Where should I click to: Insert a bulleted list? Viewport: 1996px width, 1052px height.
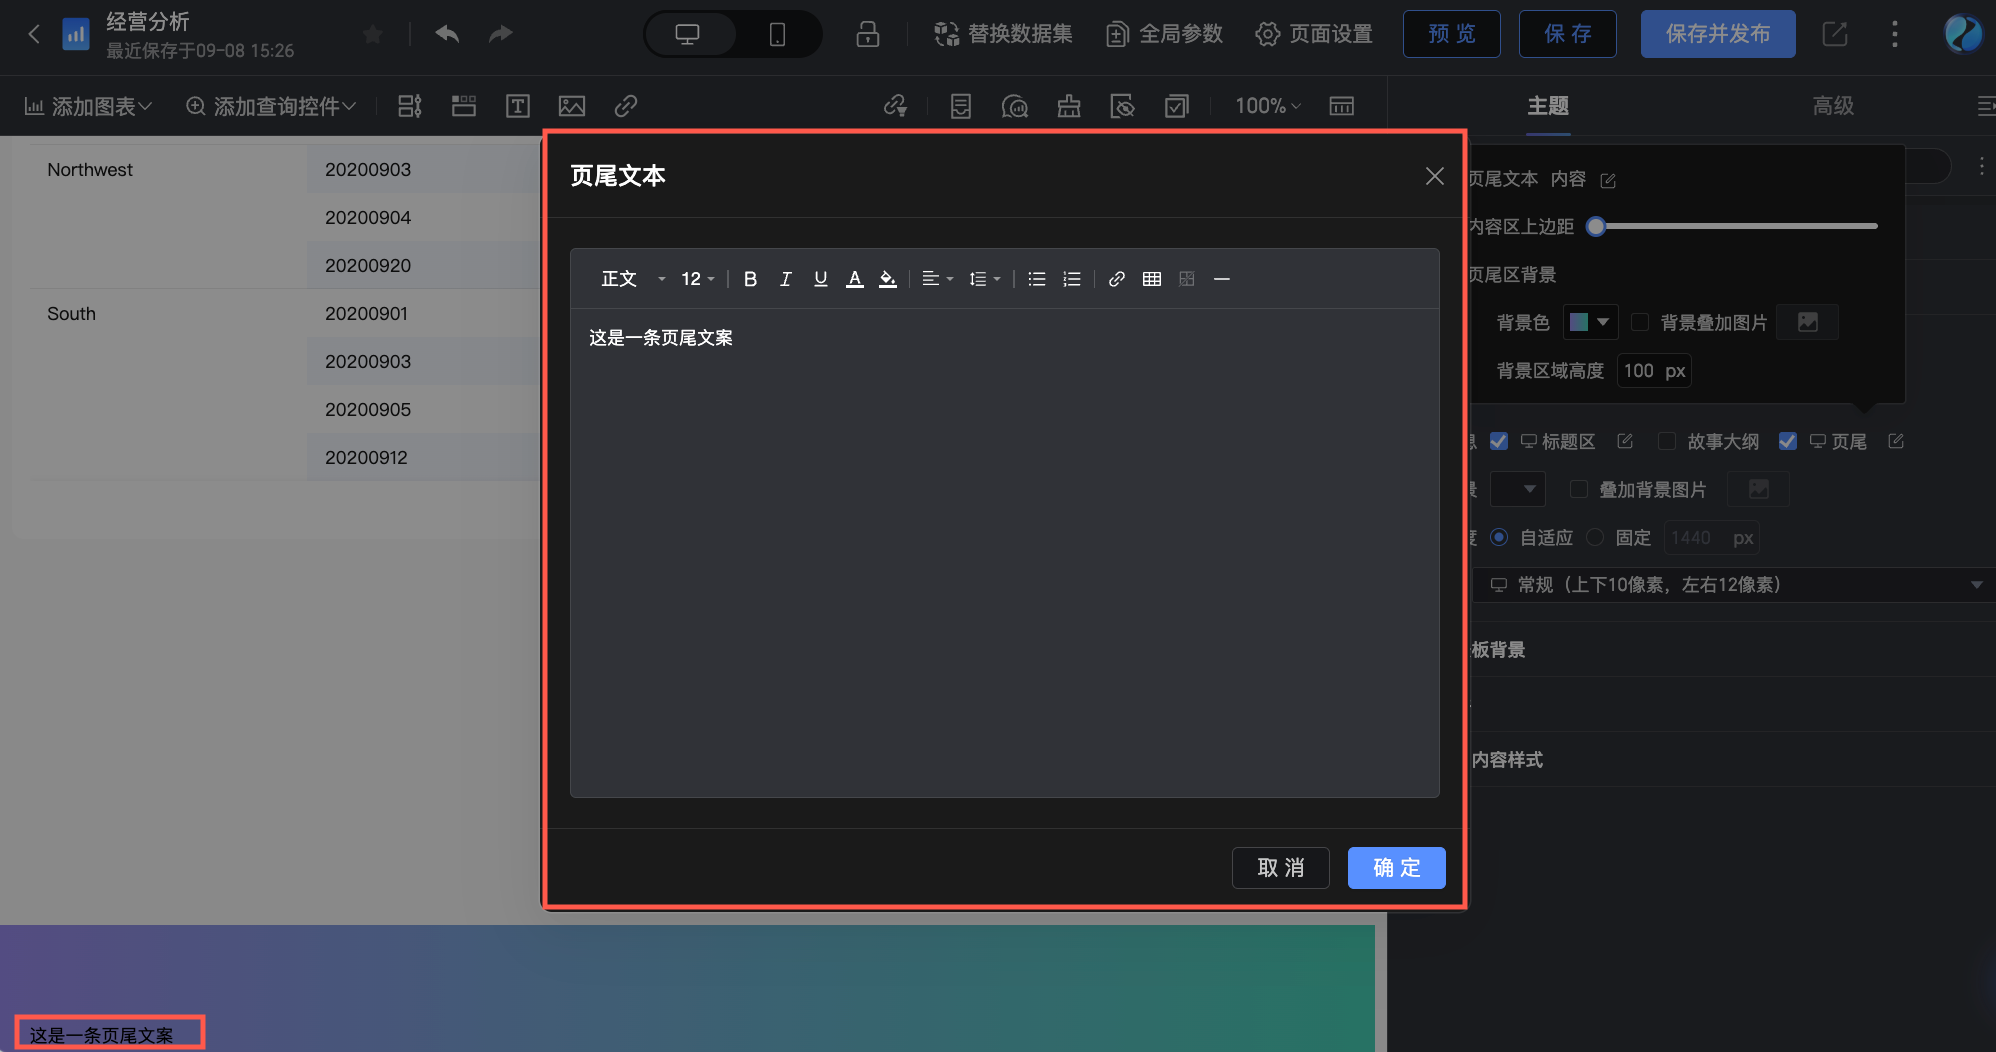(1036, 278)
